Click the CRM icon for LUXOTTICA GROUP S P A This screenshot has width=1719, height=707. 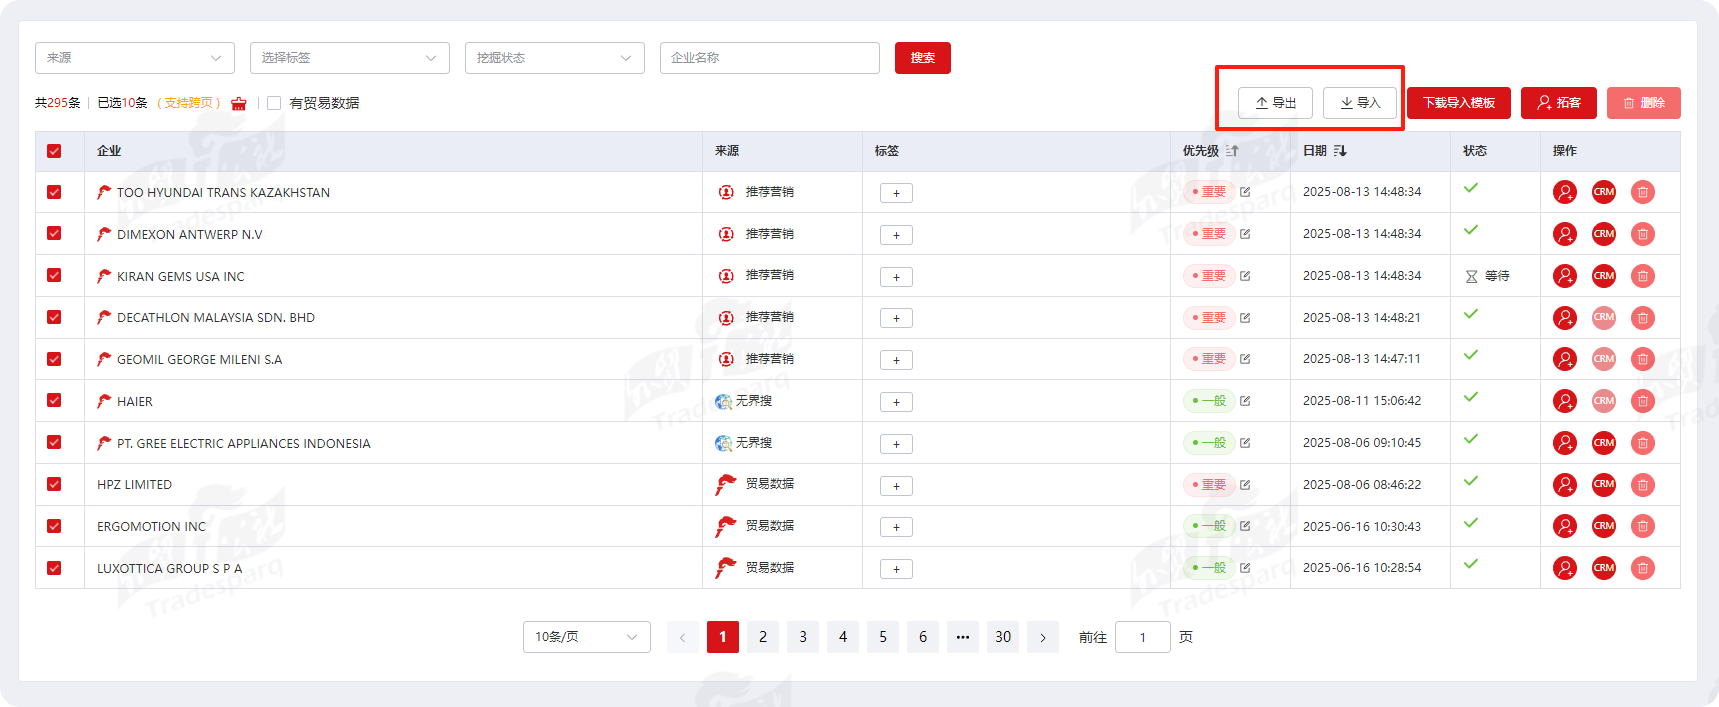(x=1603, y=568)
